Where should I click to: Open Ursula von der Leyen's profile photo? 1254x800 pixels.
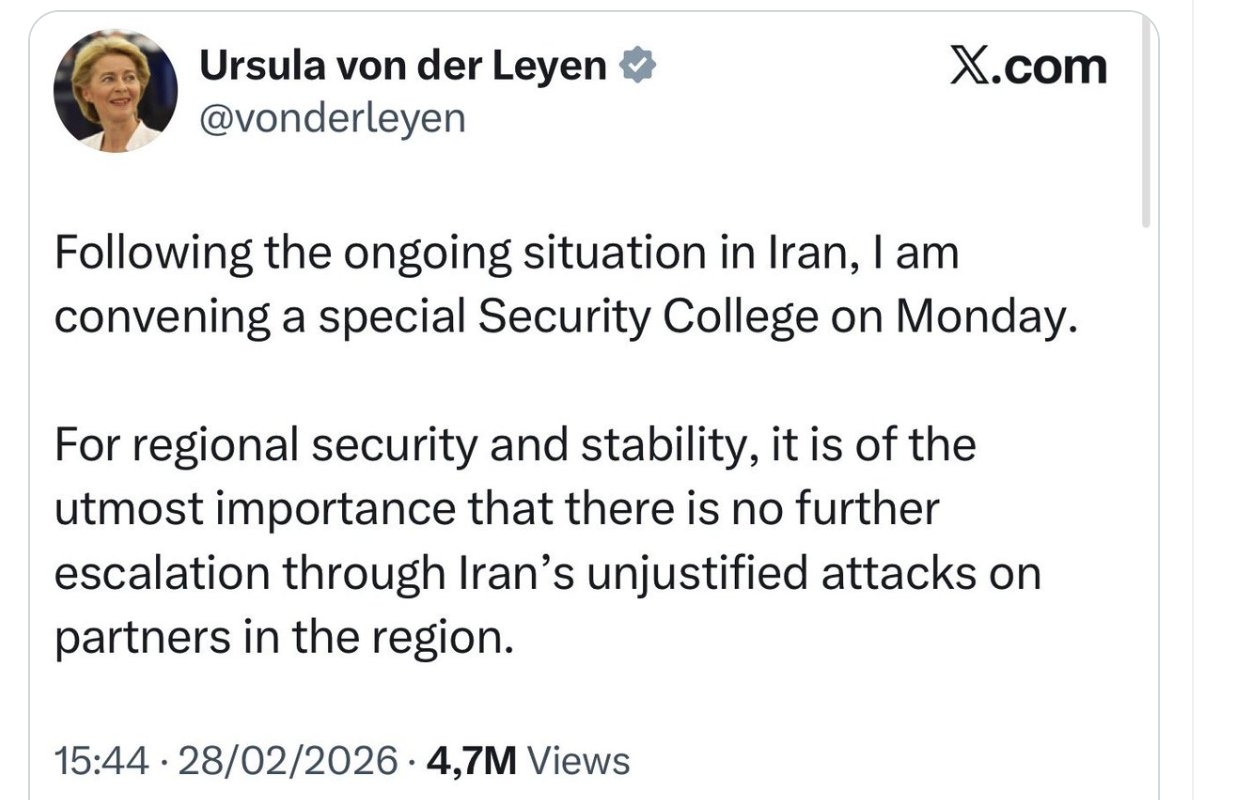click(115, 91)
